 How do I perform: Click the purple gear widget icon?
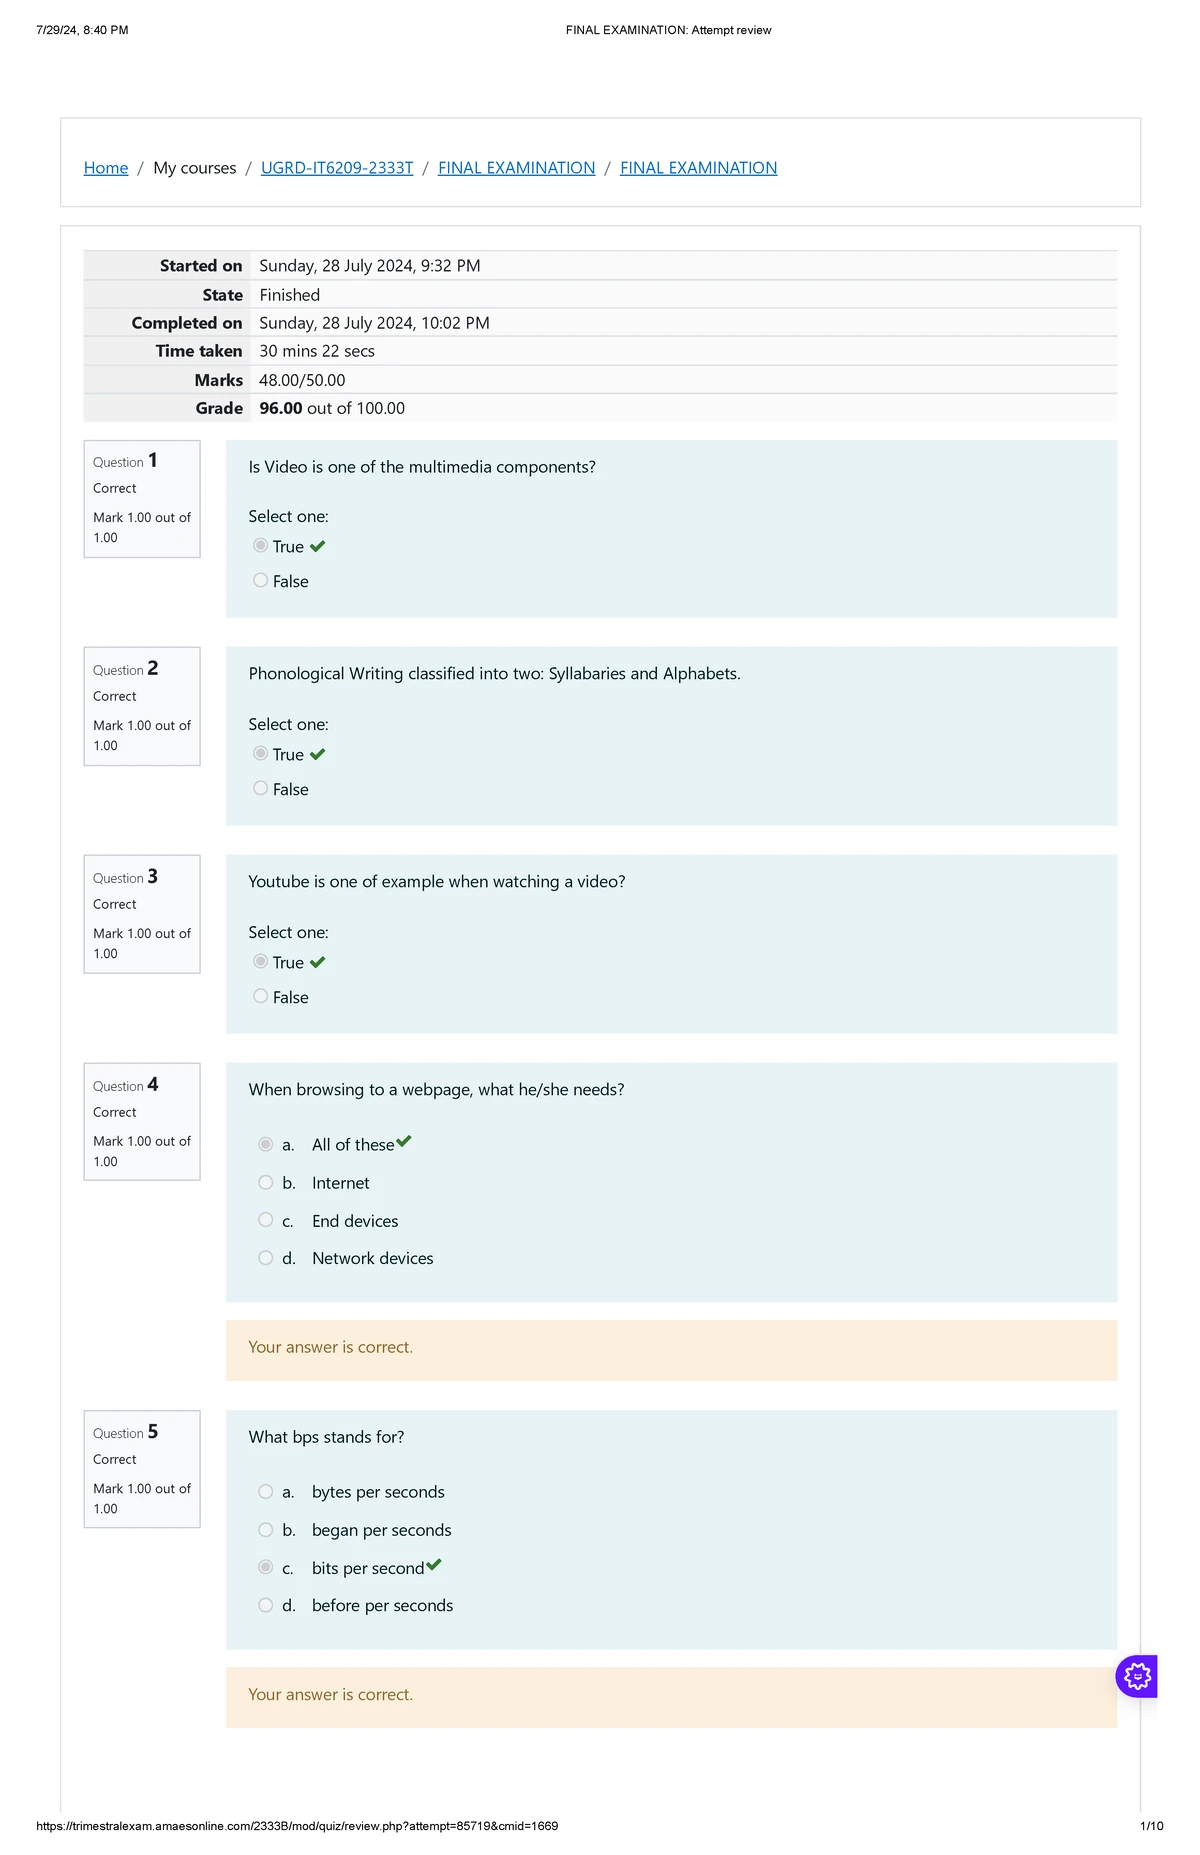[1137, 1676]
